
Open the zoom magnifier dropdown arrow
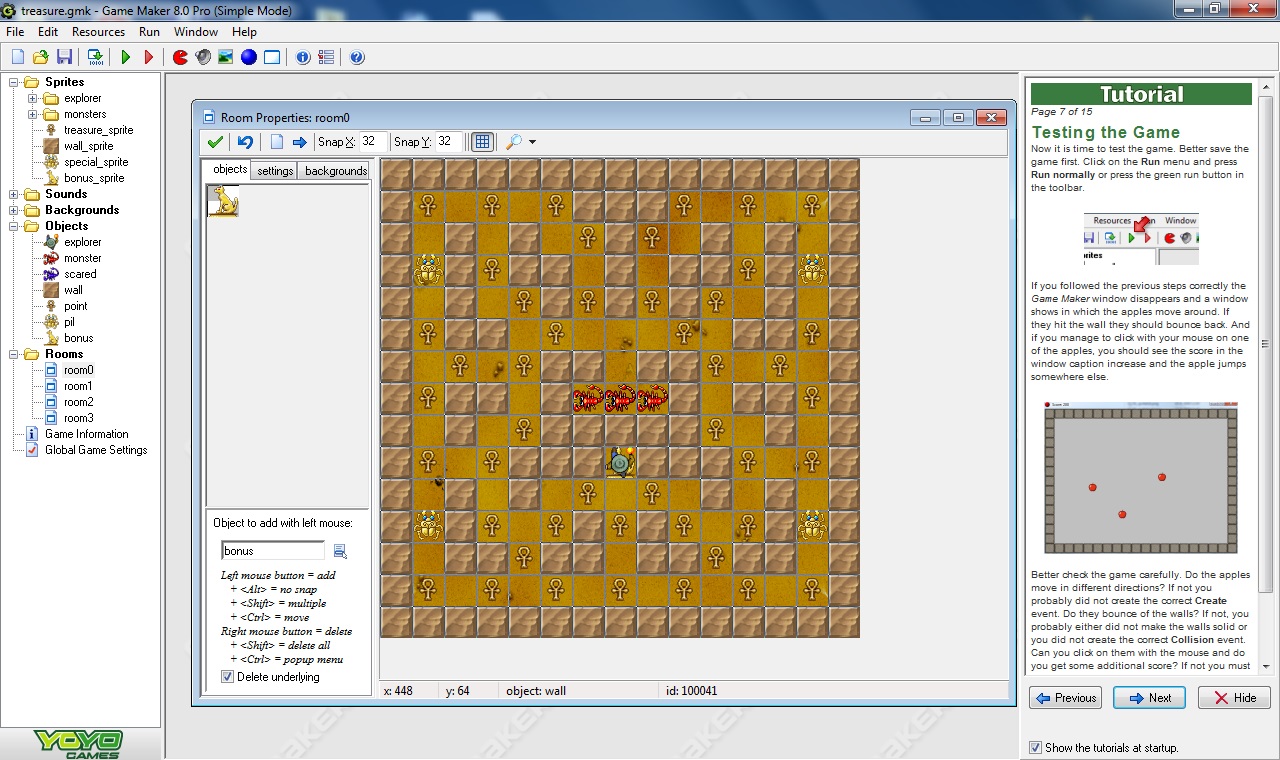[x=532, y=142]
